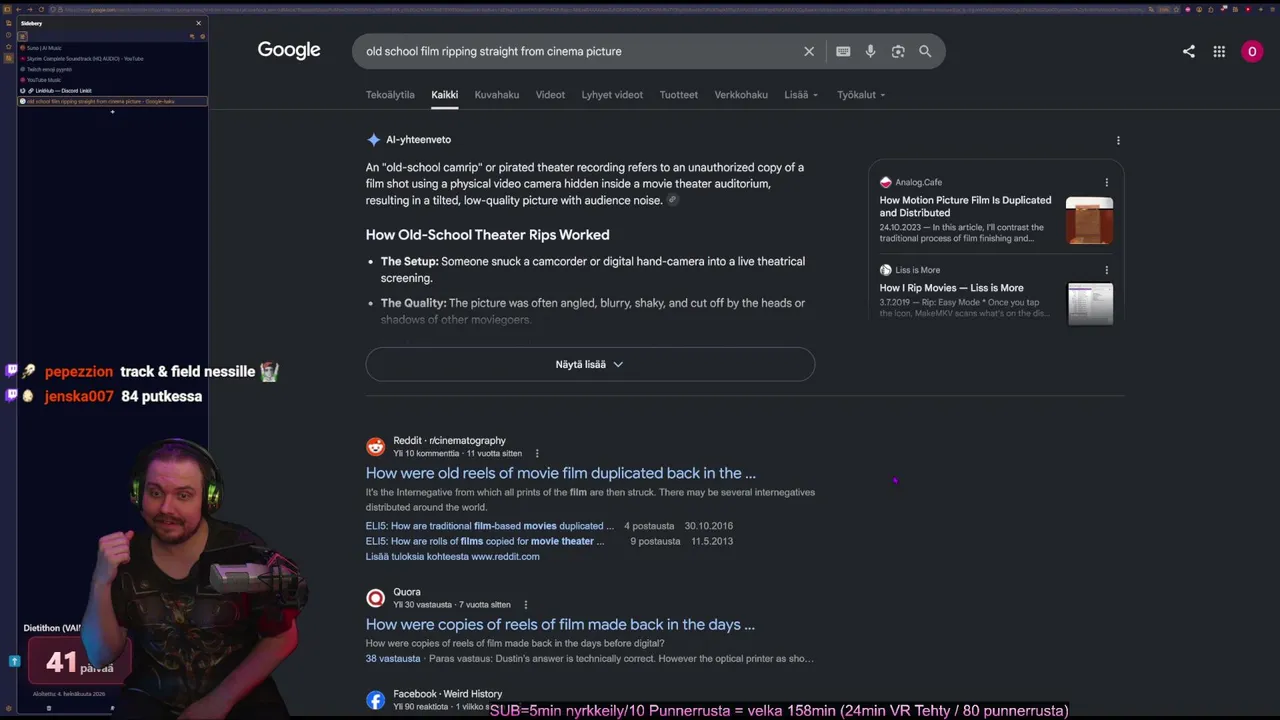1280x720 pixels.
Task: Click inside the Google search field
Action: point(580,51)
